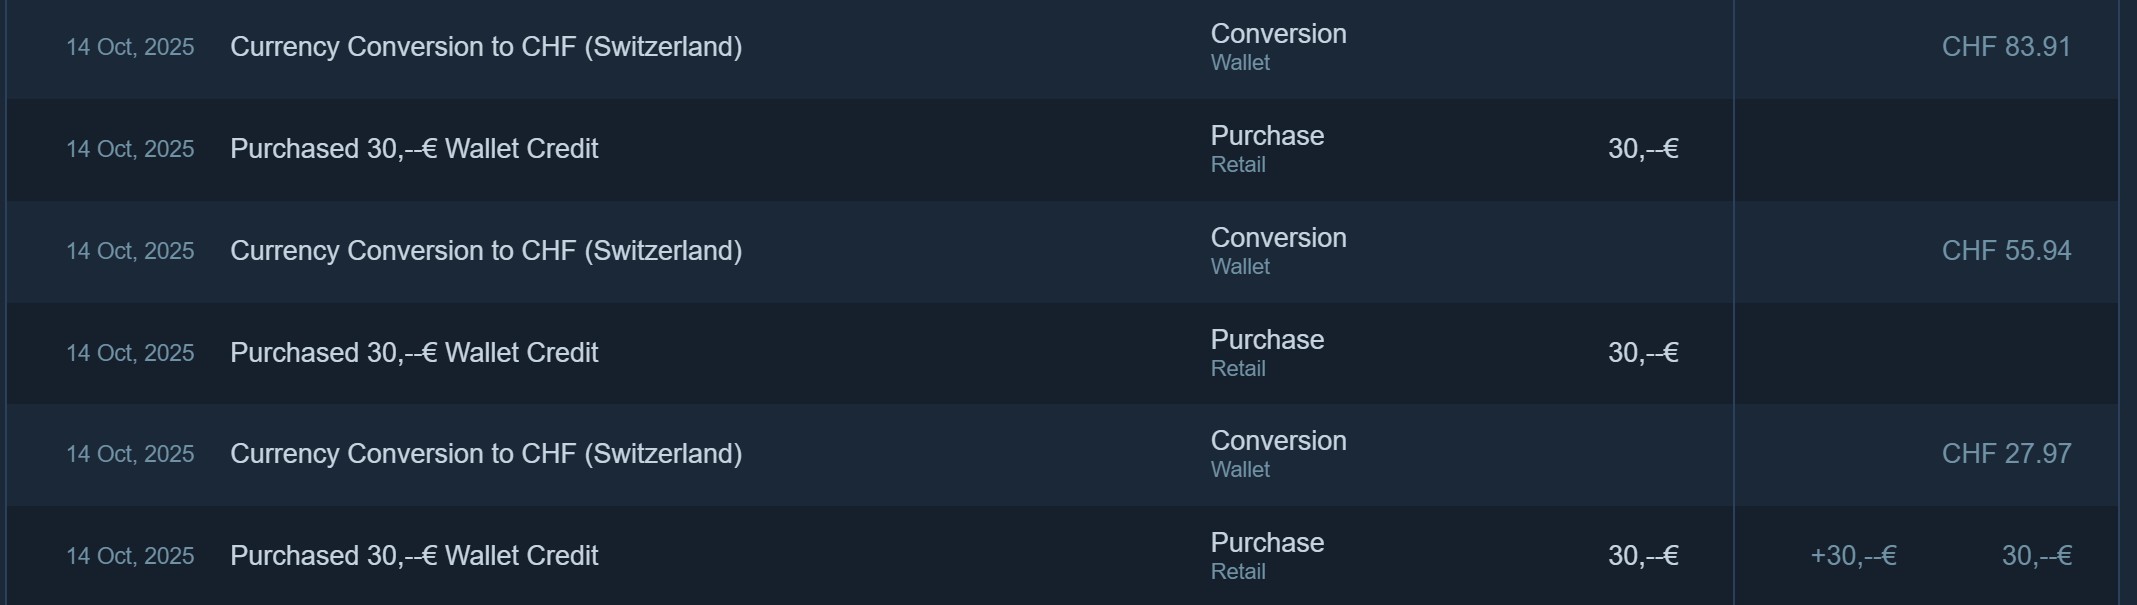Click Conversion Wallet type in CHF 27.97 row
The height and width of the screenshot is (605, 2137).
point(1278,454)
